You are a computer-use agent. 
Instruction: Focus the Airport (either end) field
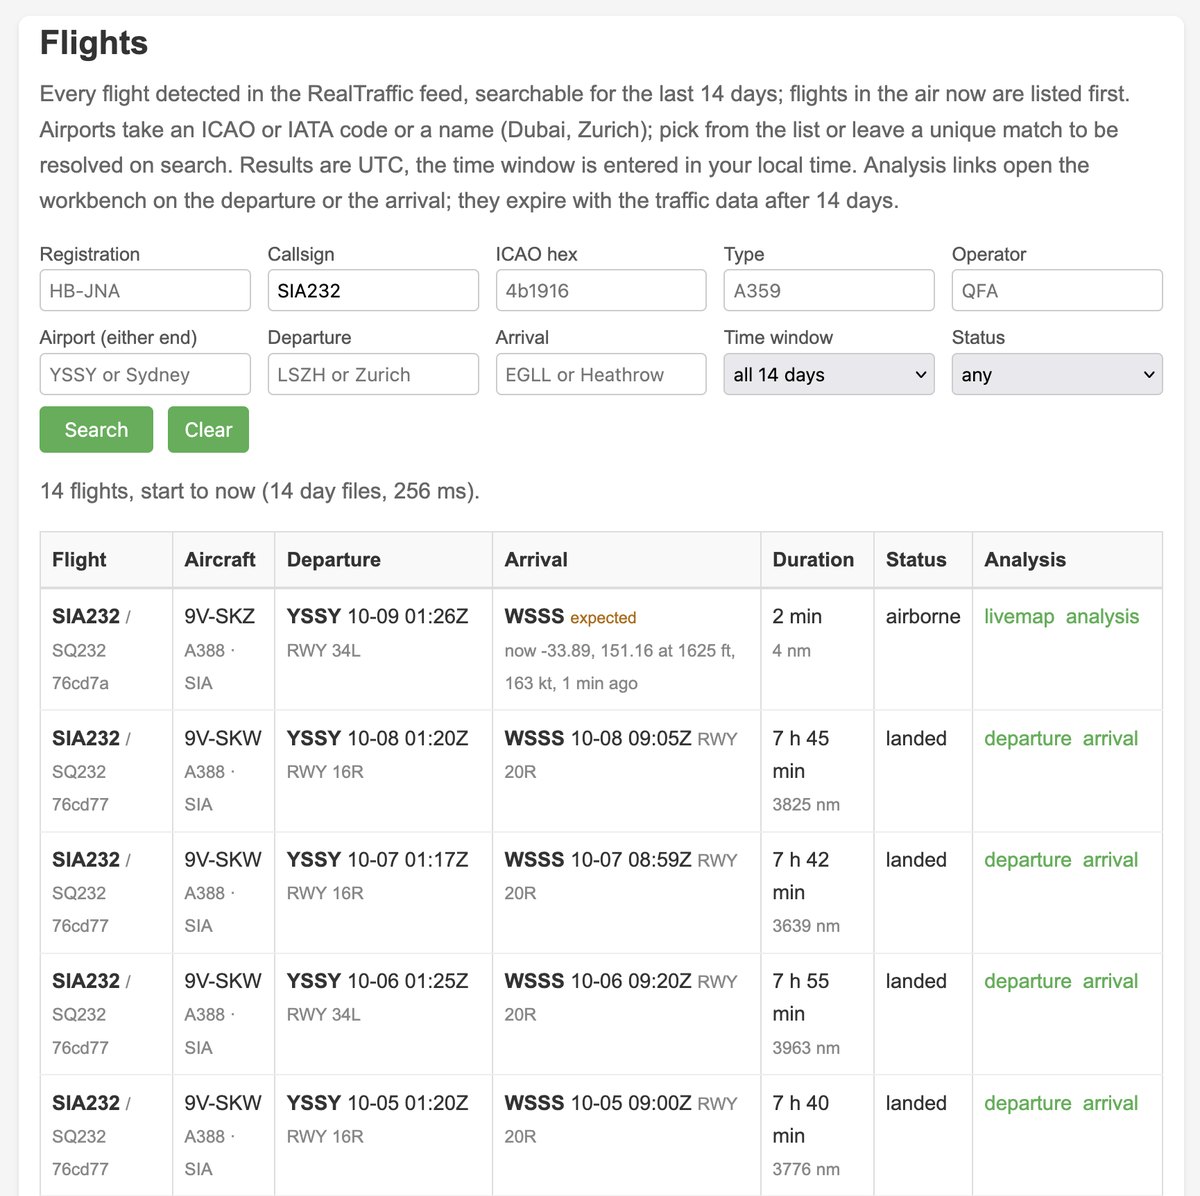(145, 374)
